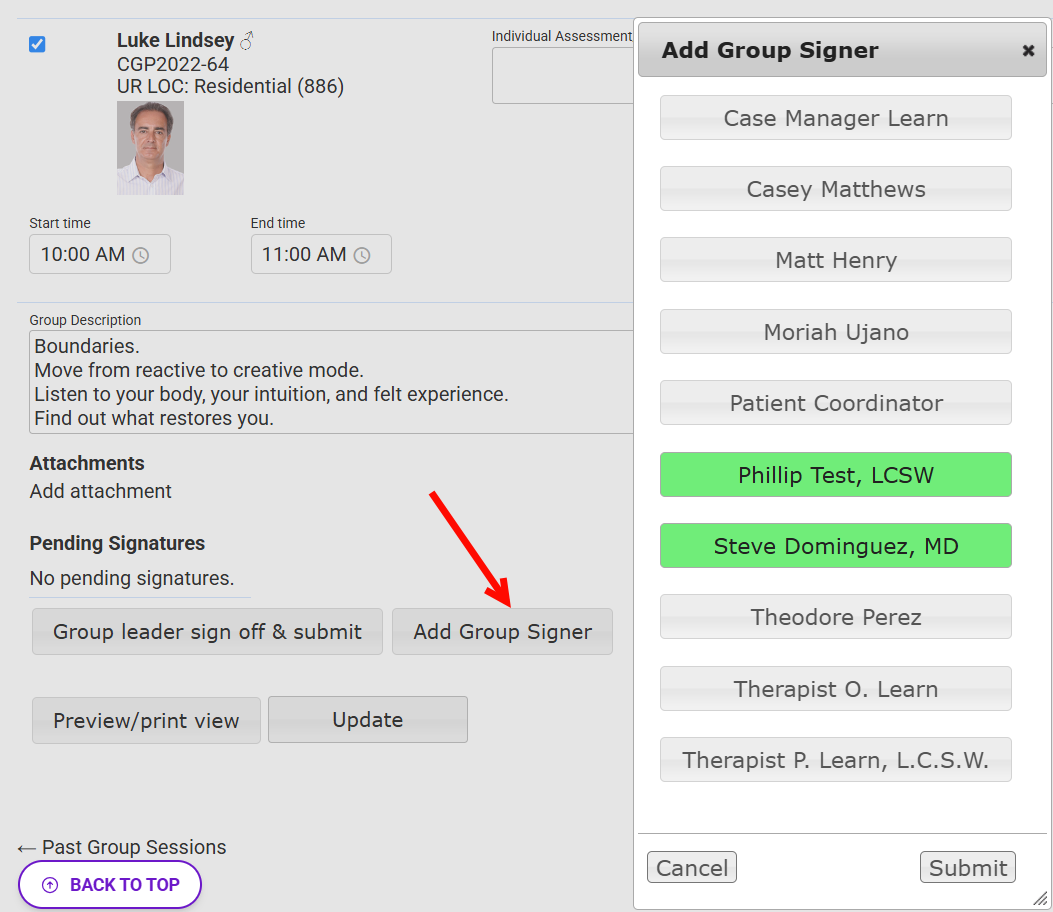Deselect Steve Dominguez, MD as a signer
The height and width of the screenshot is (912, 1053).
pos(835,545)
